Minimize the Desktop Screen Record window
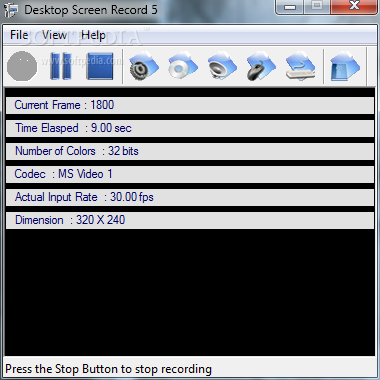This screenshot has height=380, width=380. click(x=290, y=7)
